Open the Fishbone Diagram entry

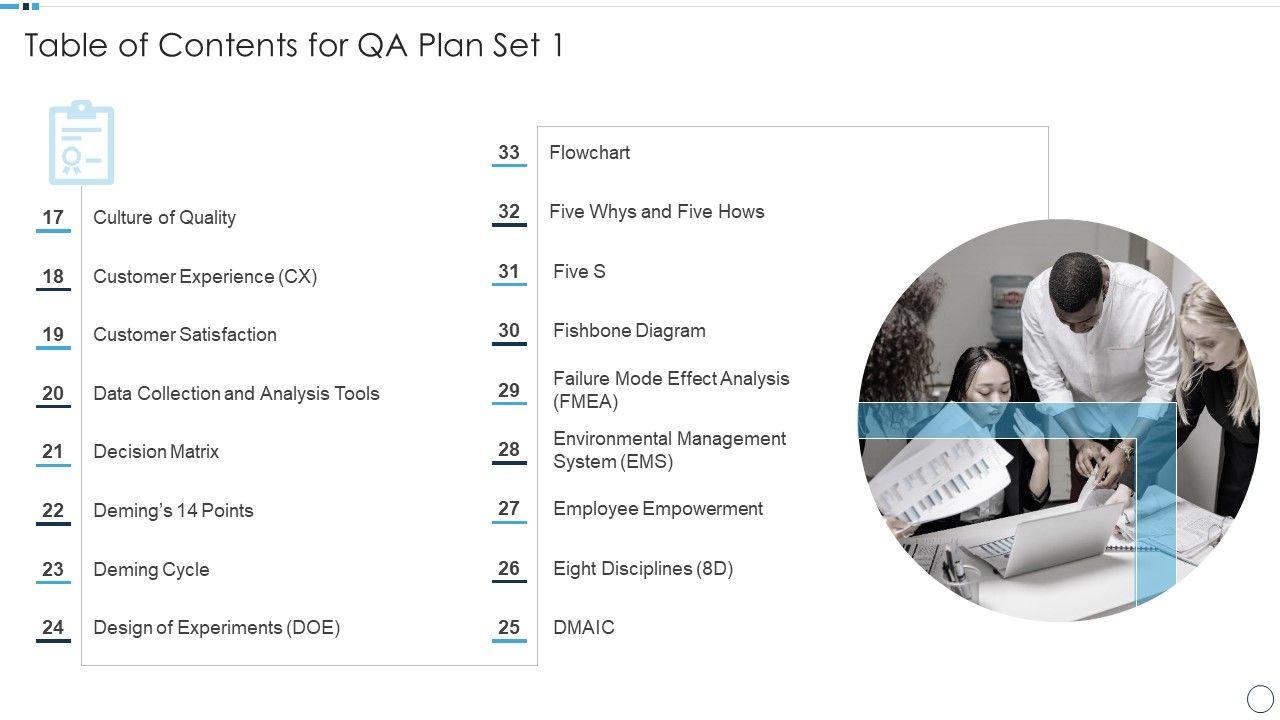tap(629, 331)
